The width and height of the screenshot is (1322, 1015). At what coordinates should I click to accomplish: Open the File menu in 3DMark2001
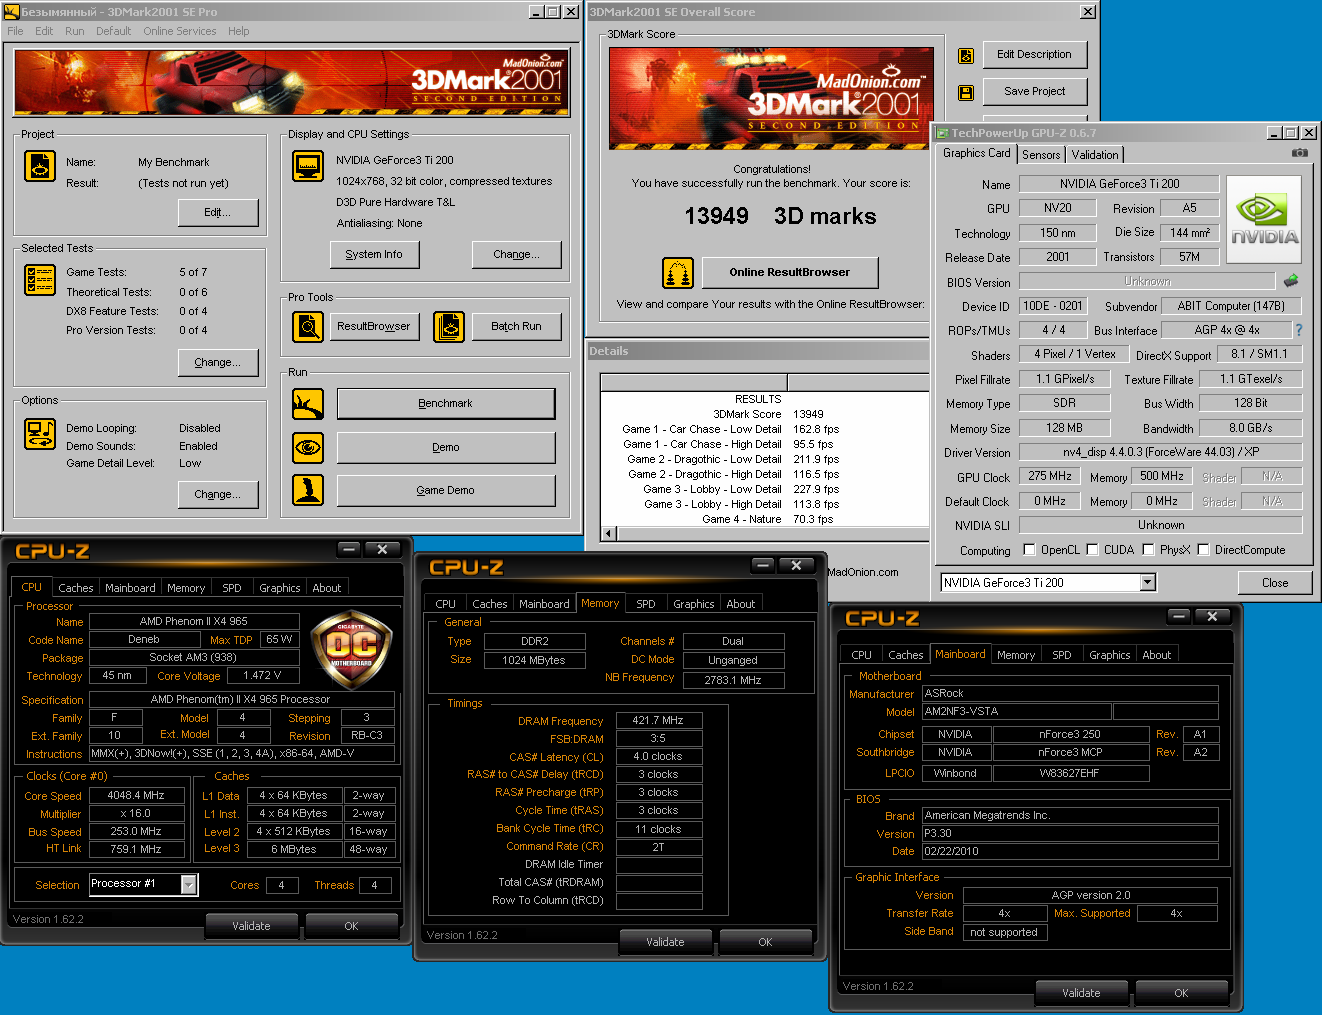click(15, 31)
